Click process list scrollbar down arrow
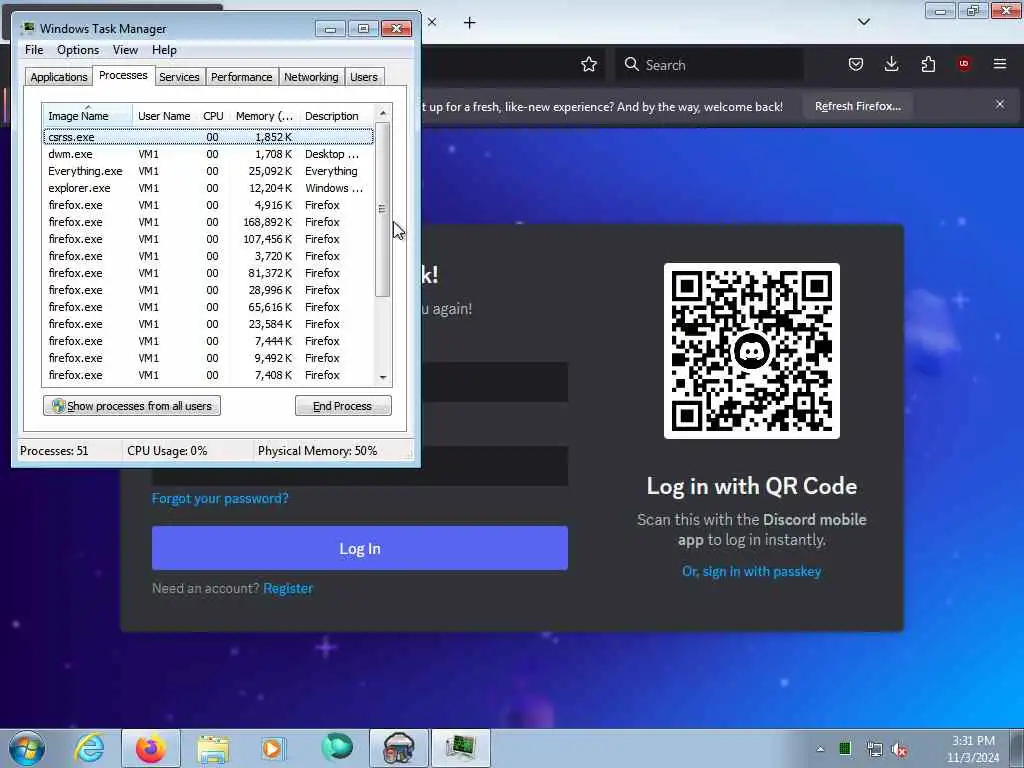1024x768 pixels. point(383,377)
